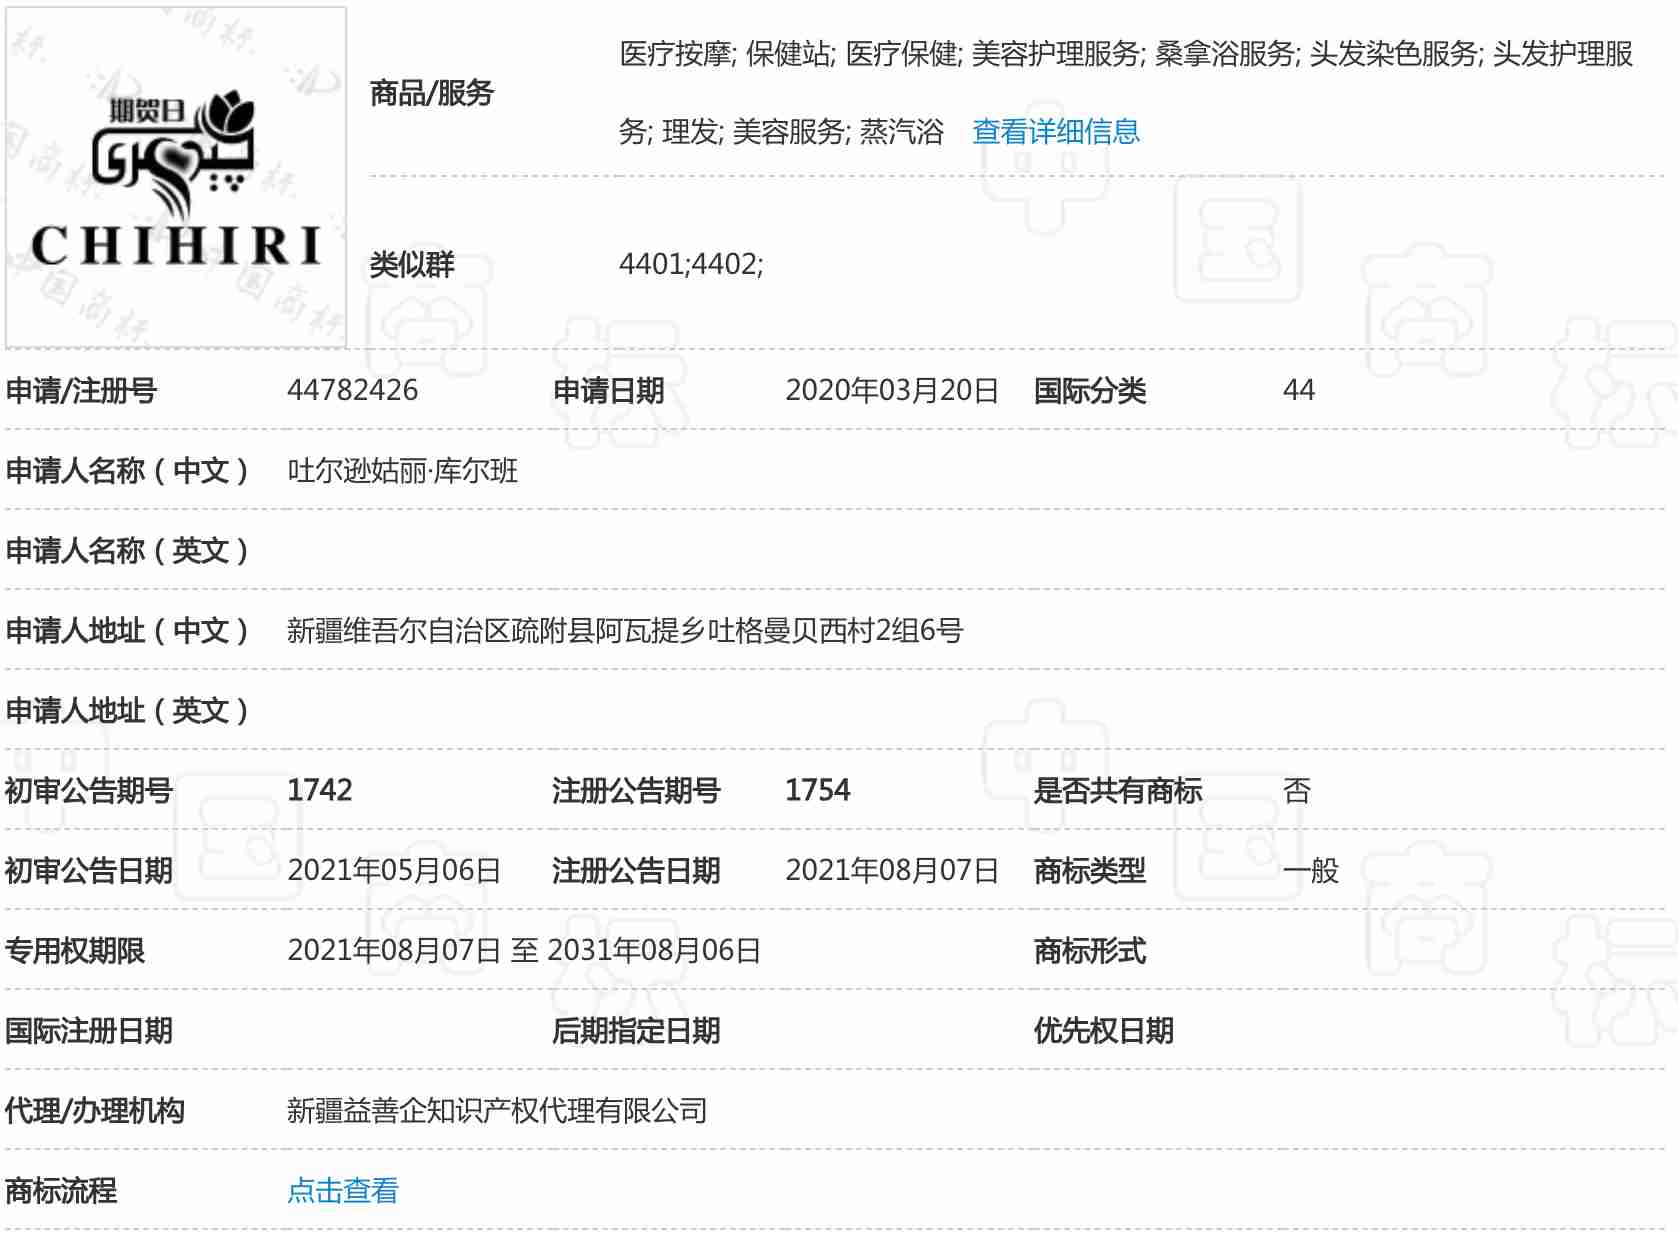This screenshot has width=1678, height=1234.
Task: Click the CHIHIRI trademark logo image
Action: click(x=176, y=178)
